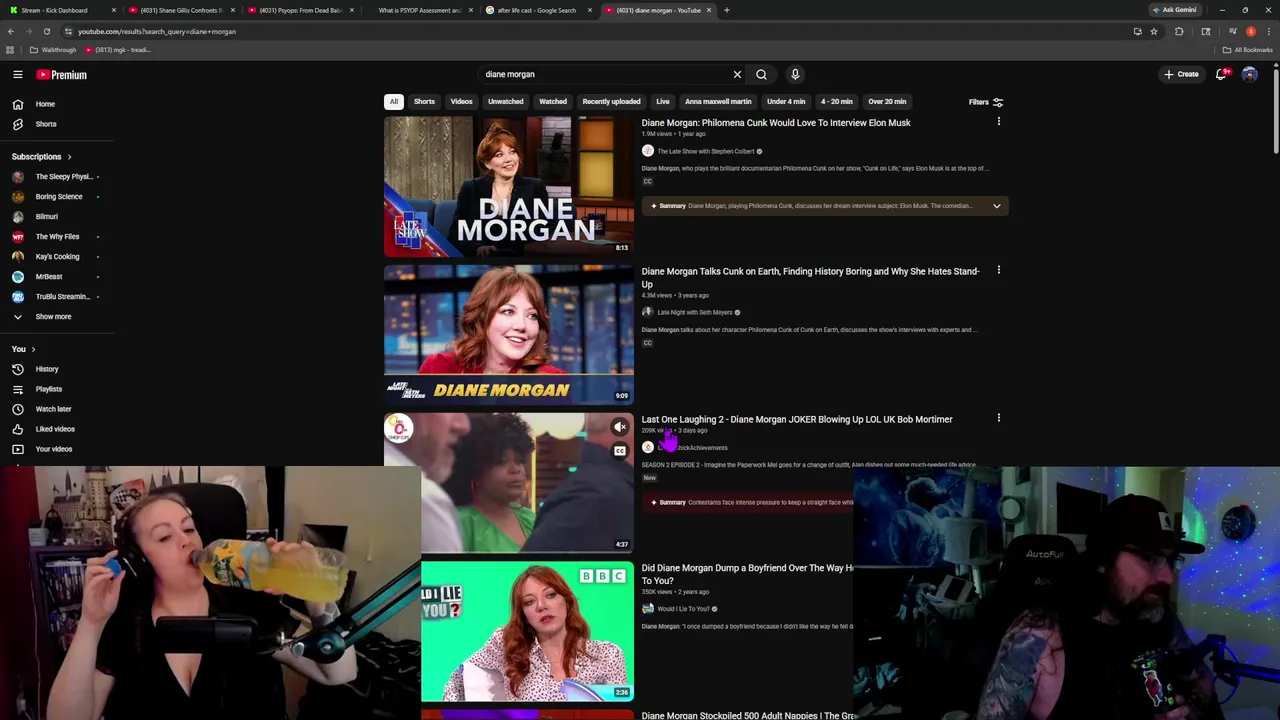The width and height of the screenshot is (1280, 720).
Task: Open Your videos in the sidebar
Action: [54, 449]
